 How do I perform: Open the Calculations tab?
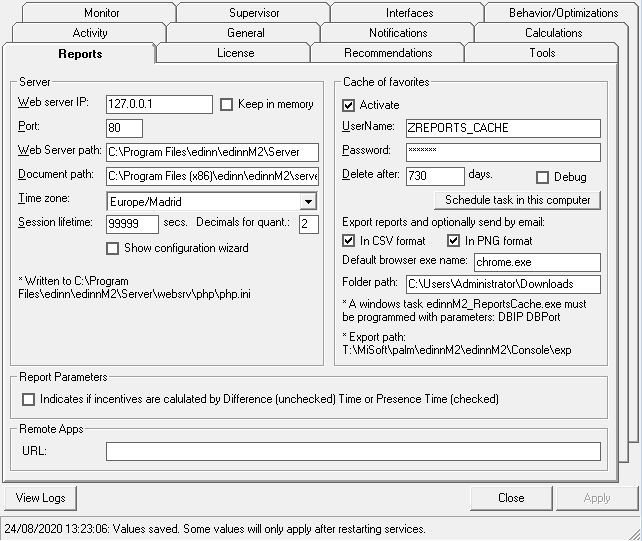click(x=552, y=33)
